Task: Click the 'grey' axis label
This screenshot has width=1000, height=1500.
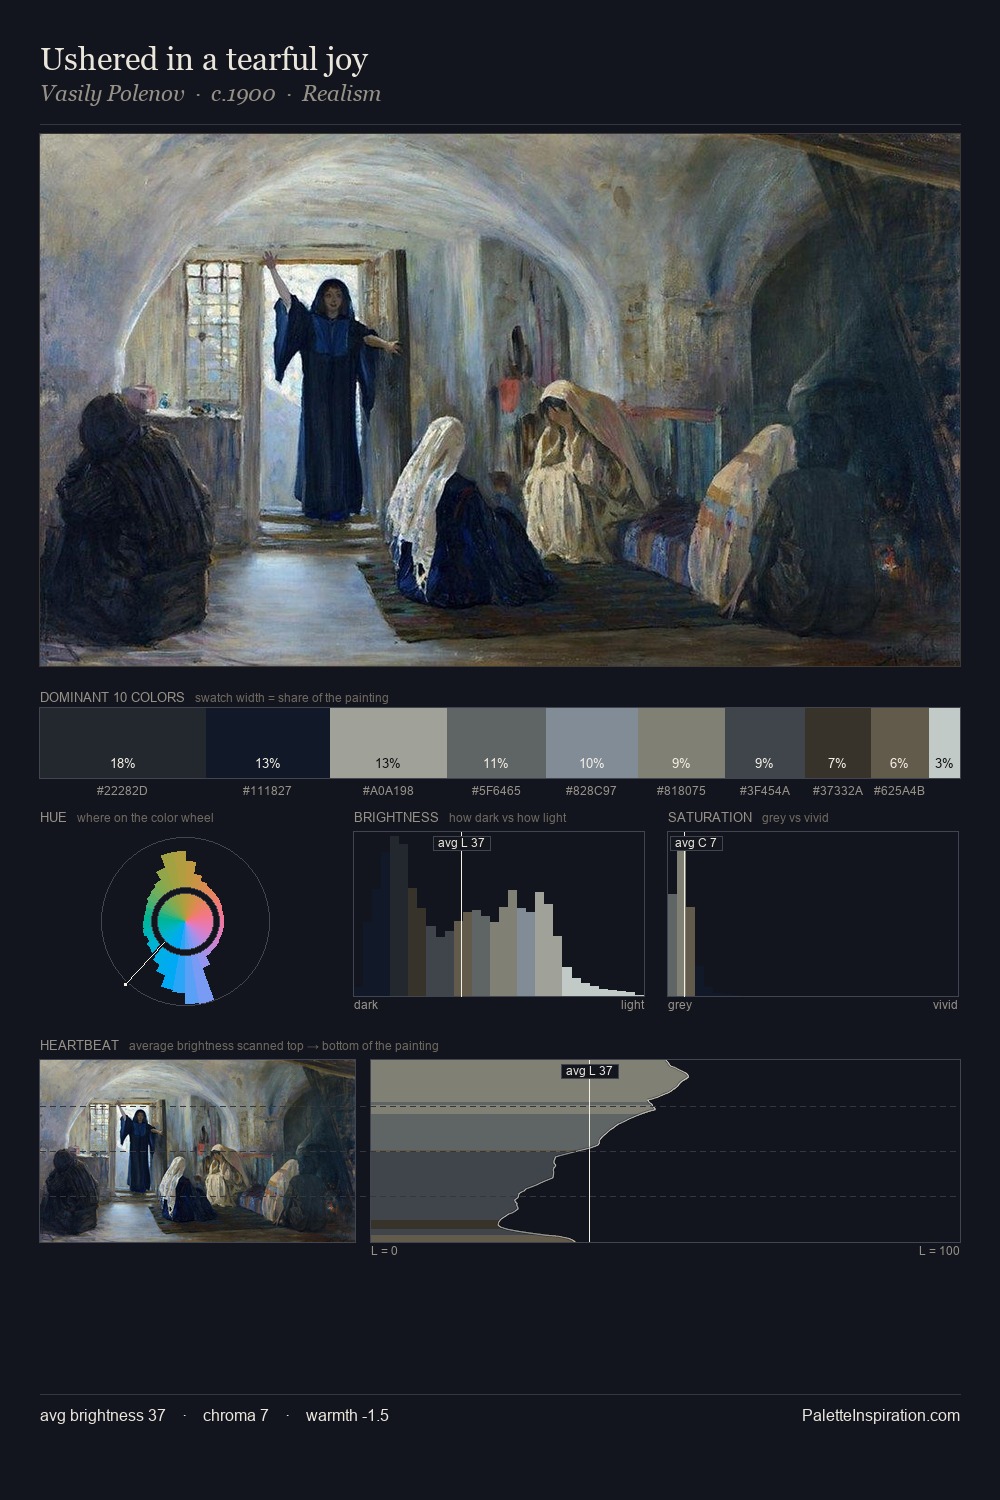Action: 680,1005
